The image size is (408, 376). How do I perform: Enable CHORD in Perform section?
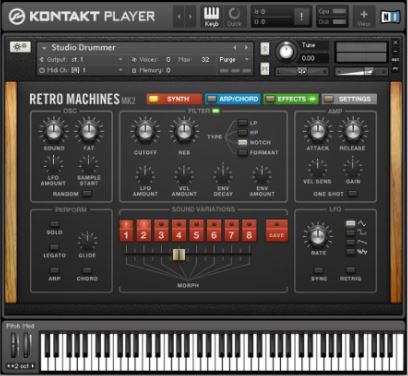87,270
